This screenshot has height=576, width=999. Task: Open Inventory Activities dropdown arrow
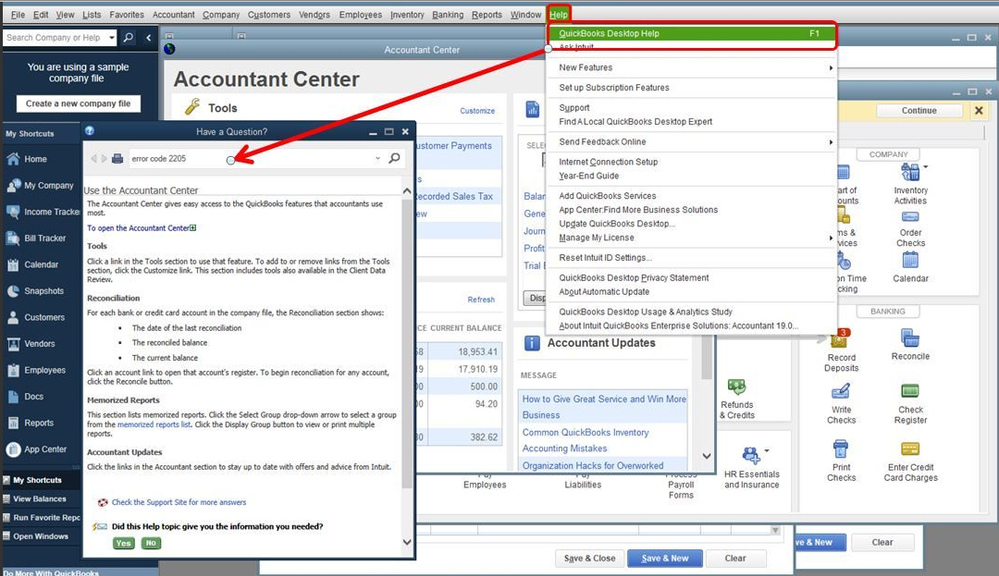pos(926,167)
